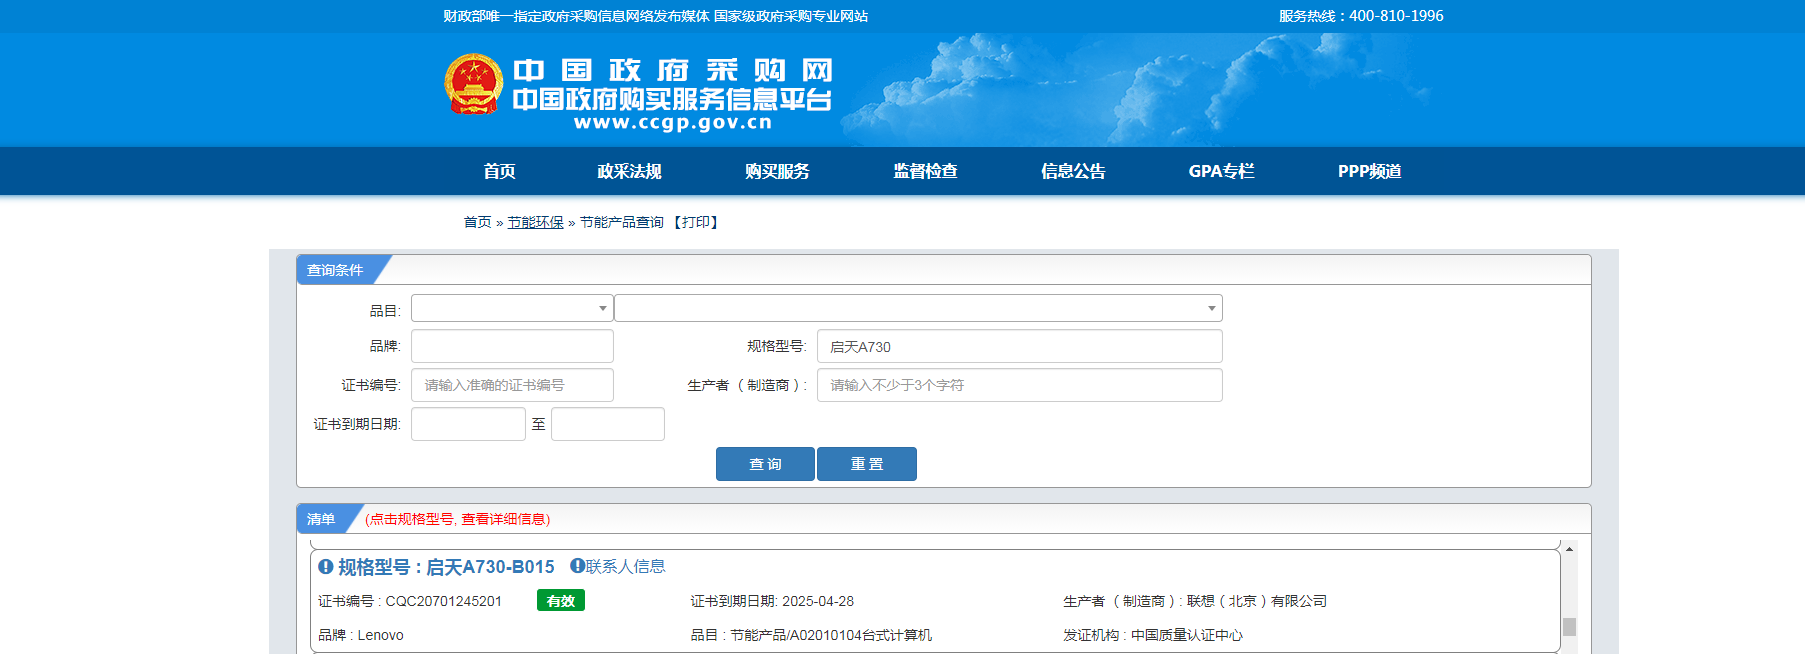Expand the first 品目 category dropdown
1805x654 pixels.
click(x=512, y=308)
